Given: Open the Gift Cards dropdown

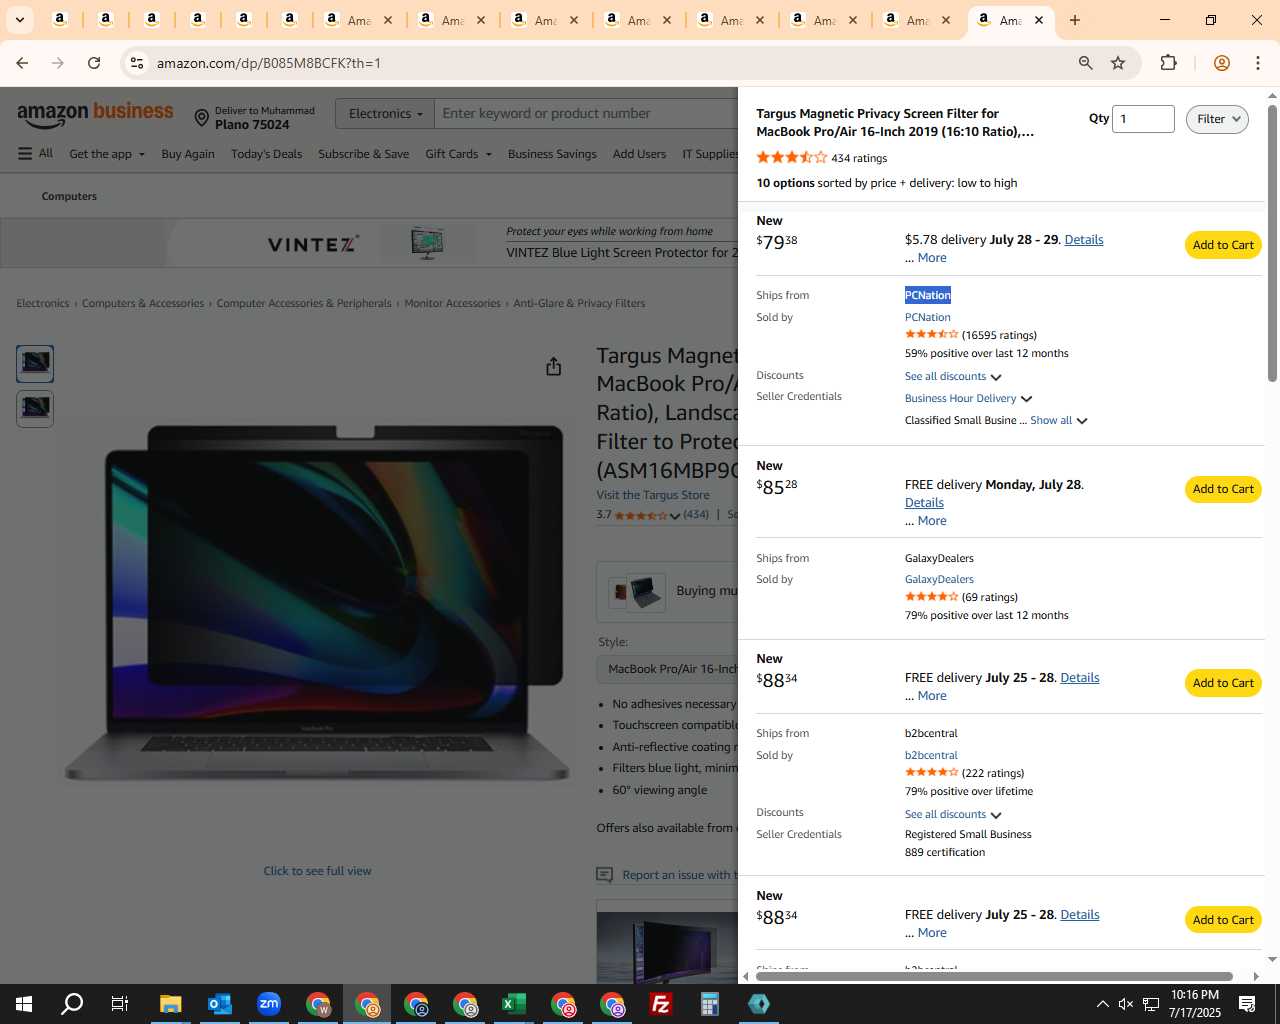Looking at the screenshot, I should point(458,154).
